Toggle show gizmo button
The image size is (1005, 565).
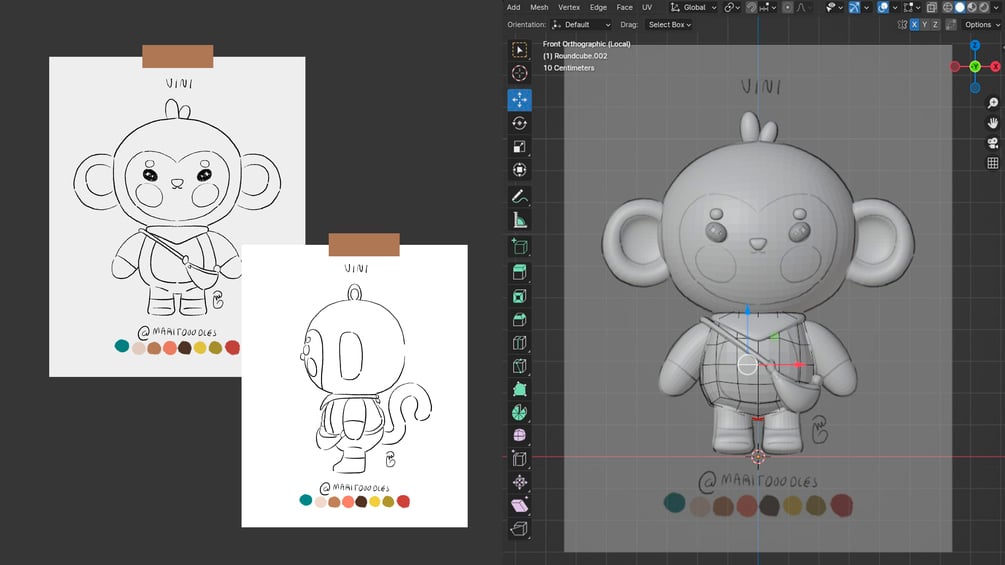pyautogui.click(x=854, y=7)
